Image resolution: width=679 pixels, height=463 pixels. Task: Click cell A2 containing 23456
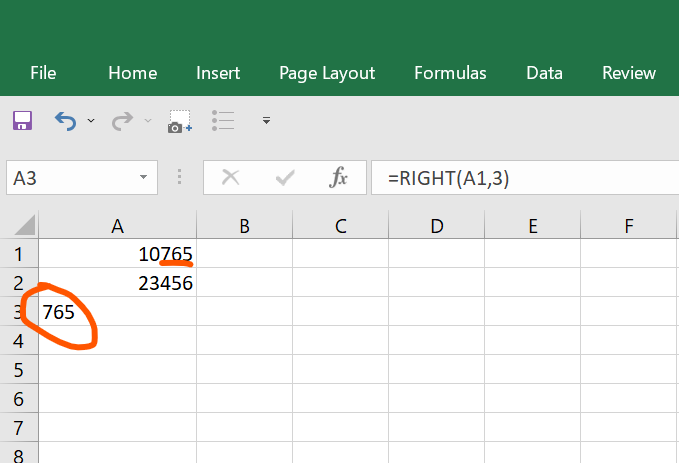click(117, 283)
